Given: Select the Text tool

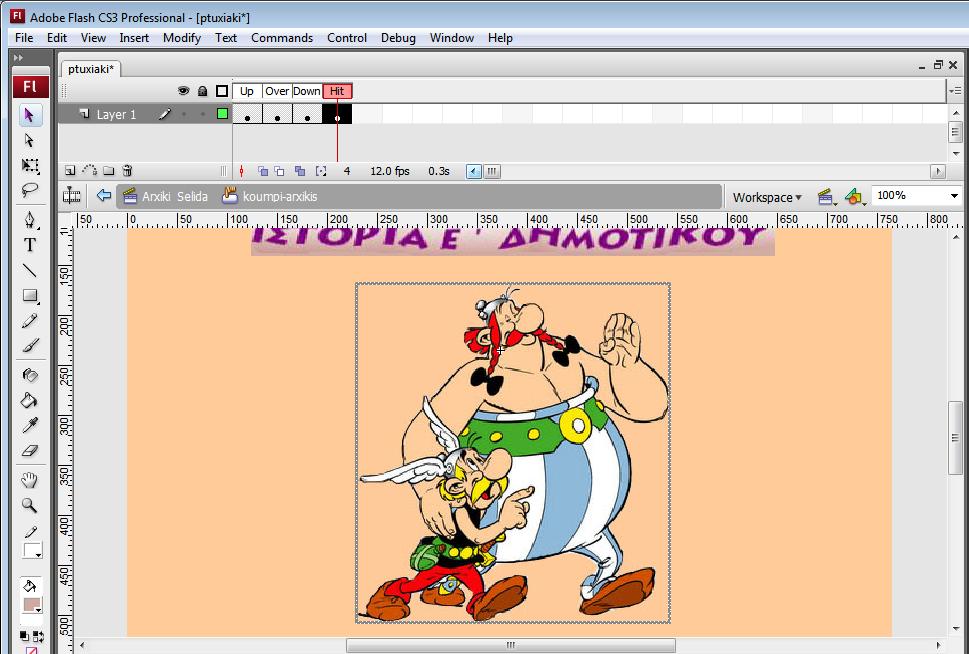Looking at the screenshot, I should tap(29, 245).
